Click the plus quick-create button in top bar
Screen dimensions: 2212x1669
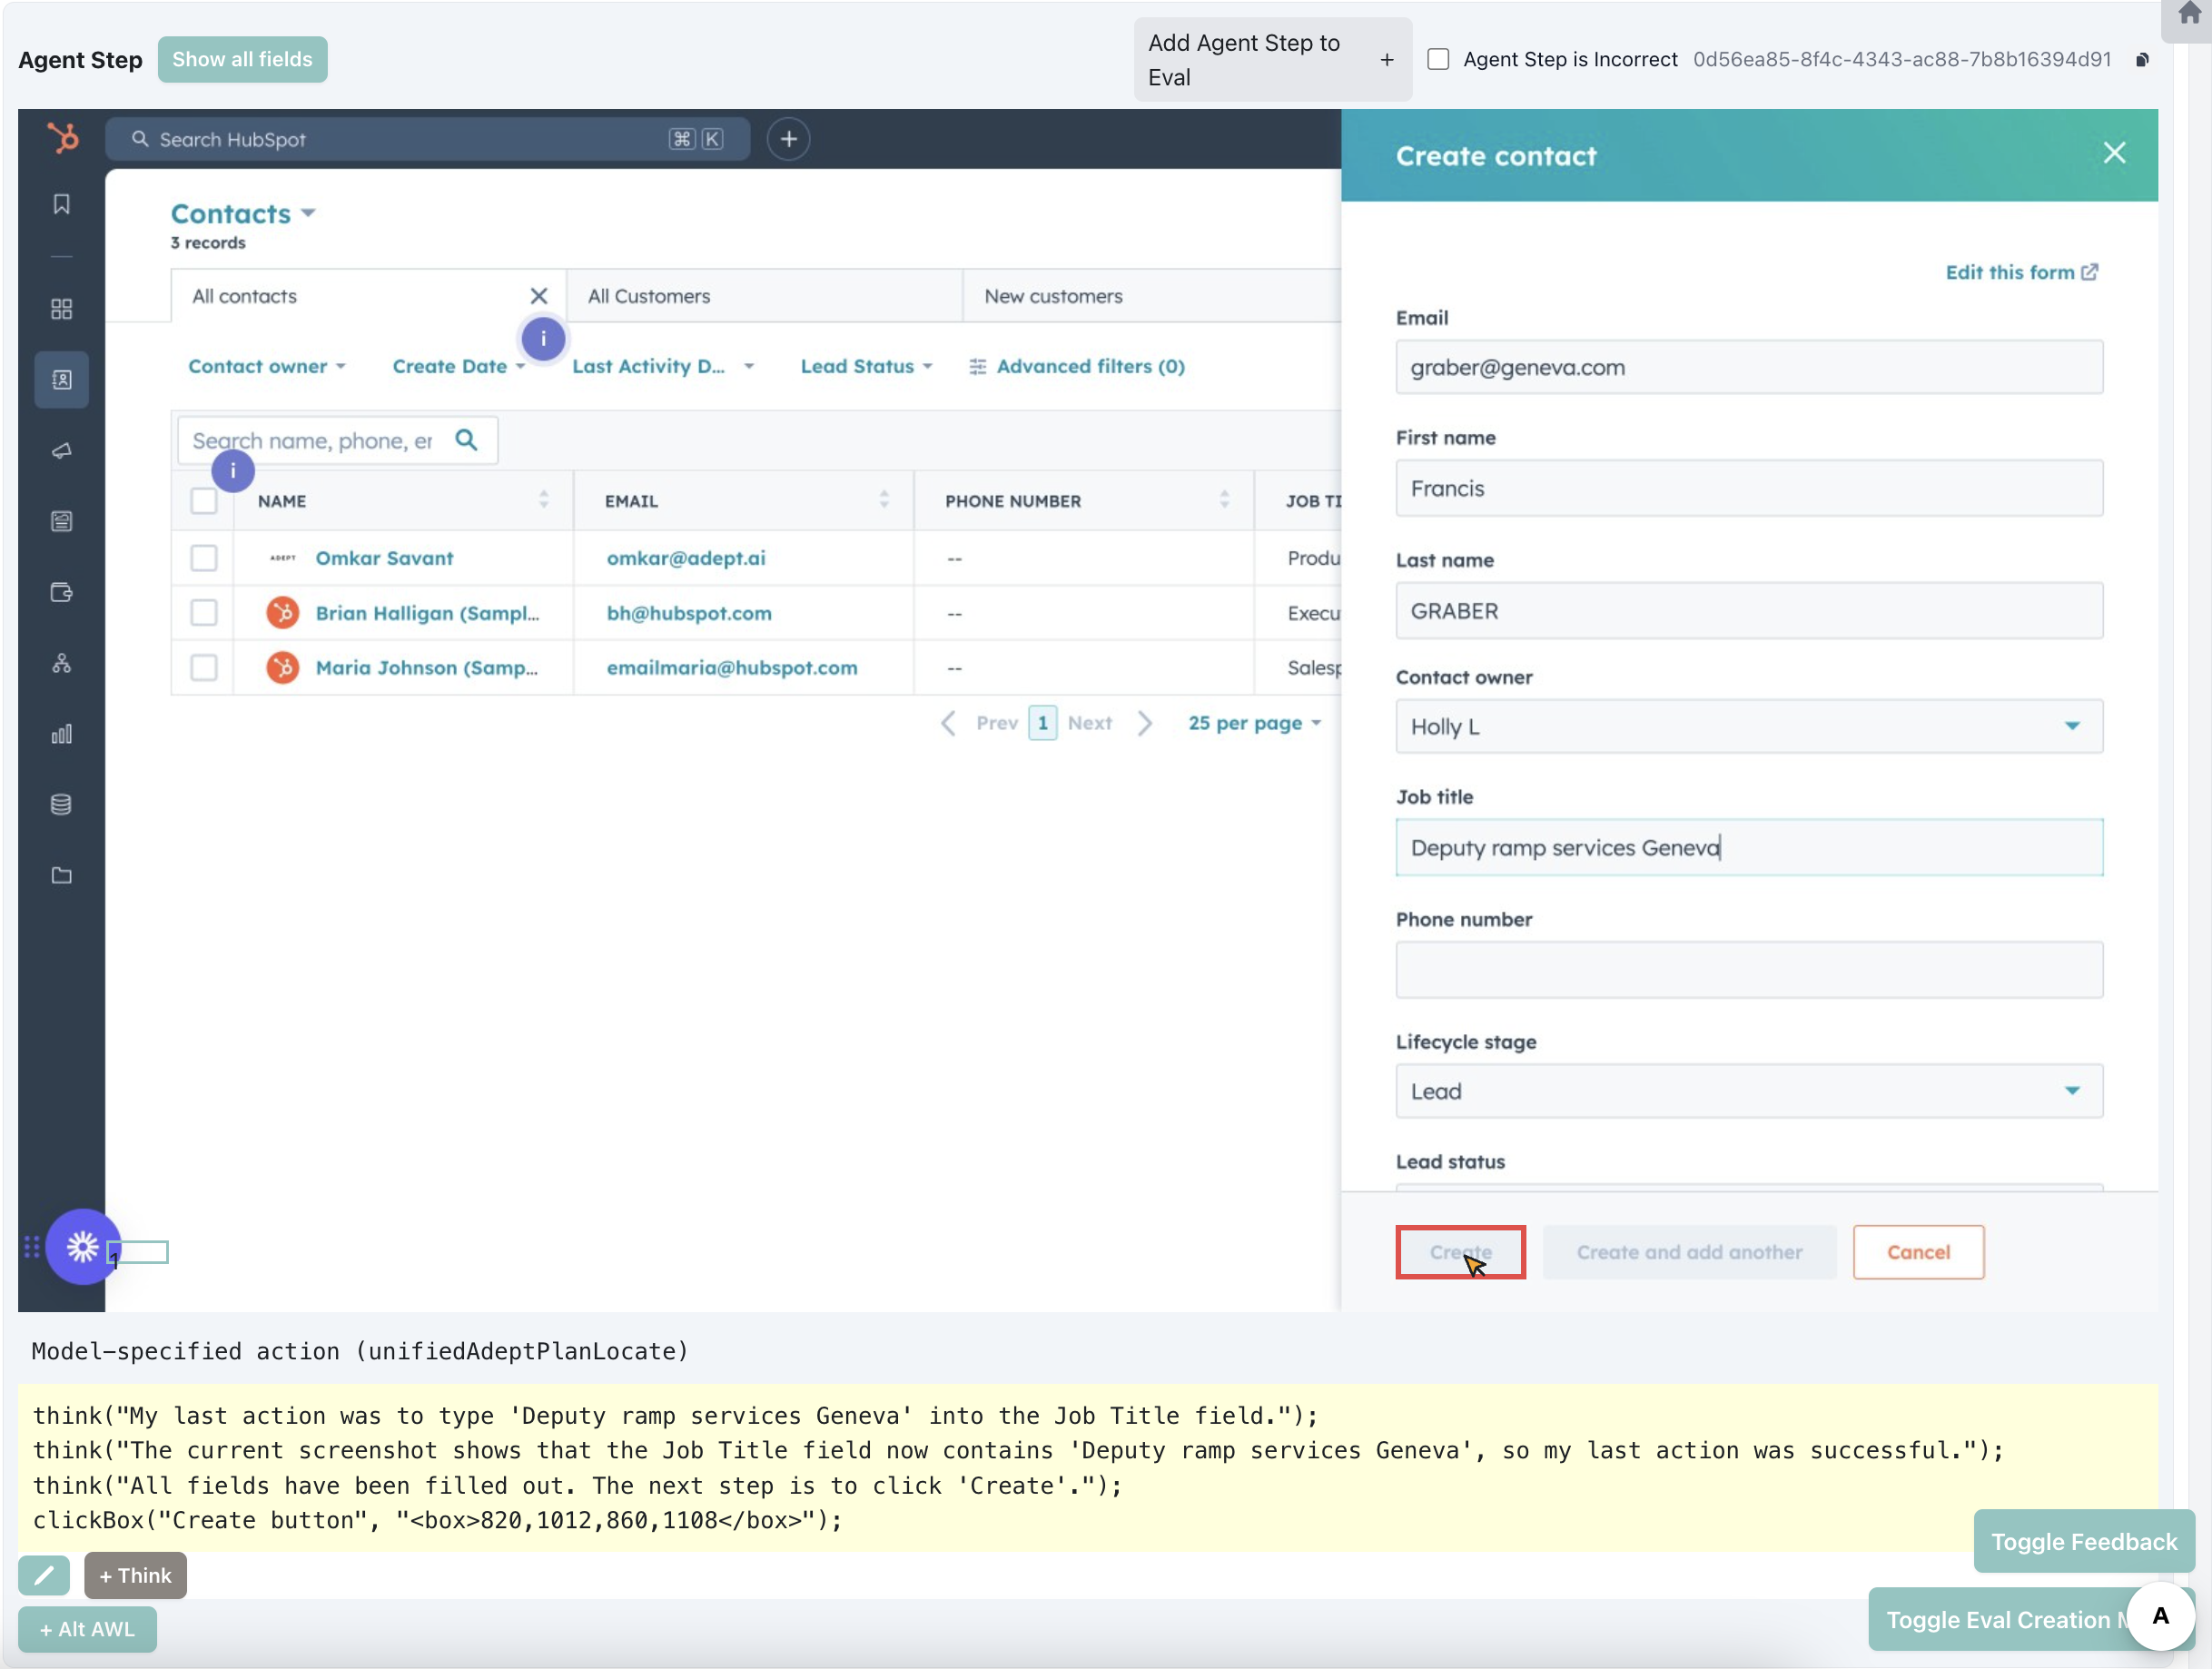(788, 139)
